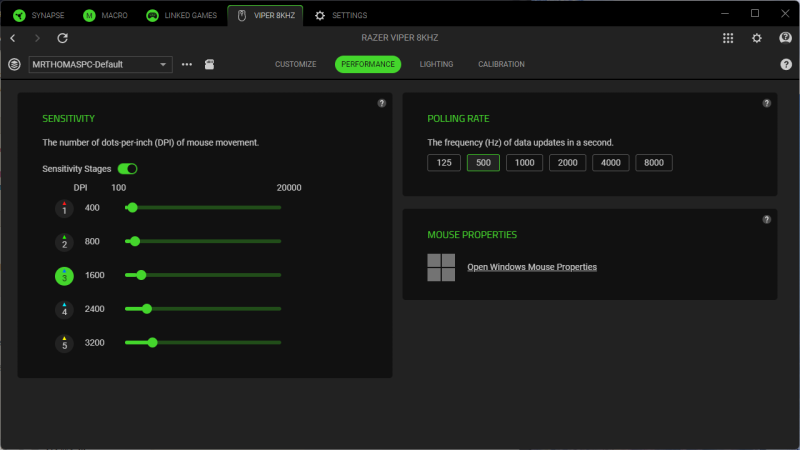Click the profile stack icon left of the profile name
Screen dimensions: 800x450
click(14, 64)
